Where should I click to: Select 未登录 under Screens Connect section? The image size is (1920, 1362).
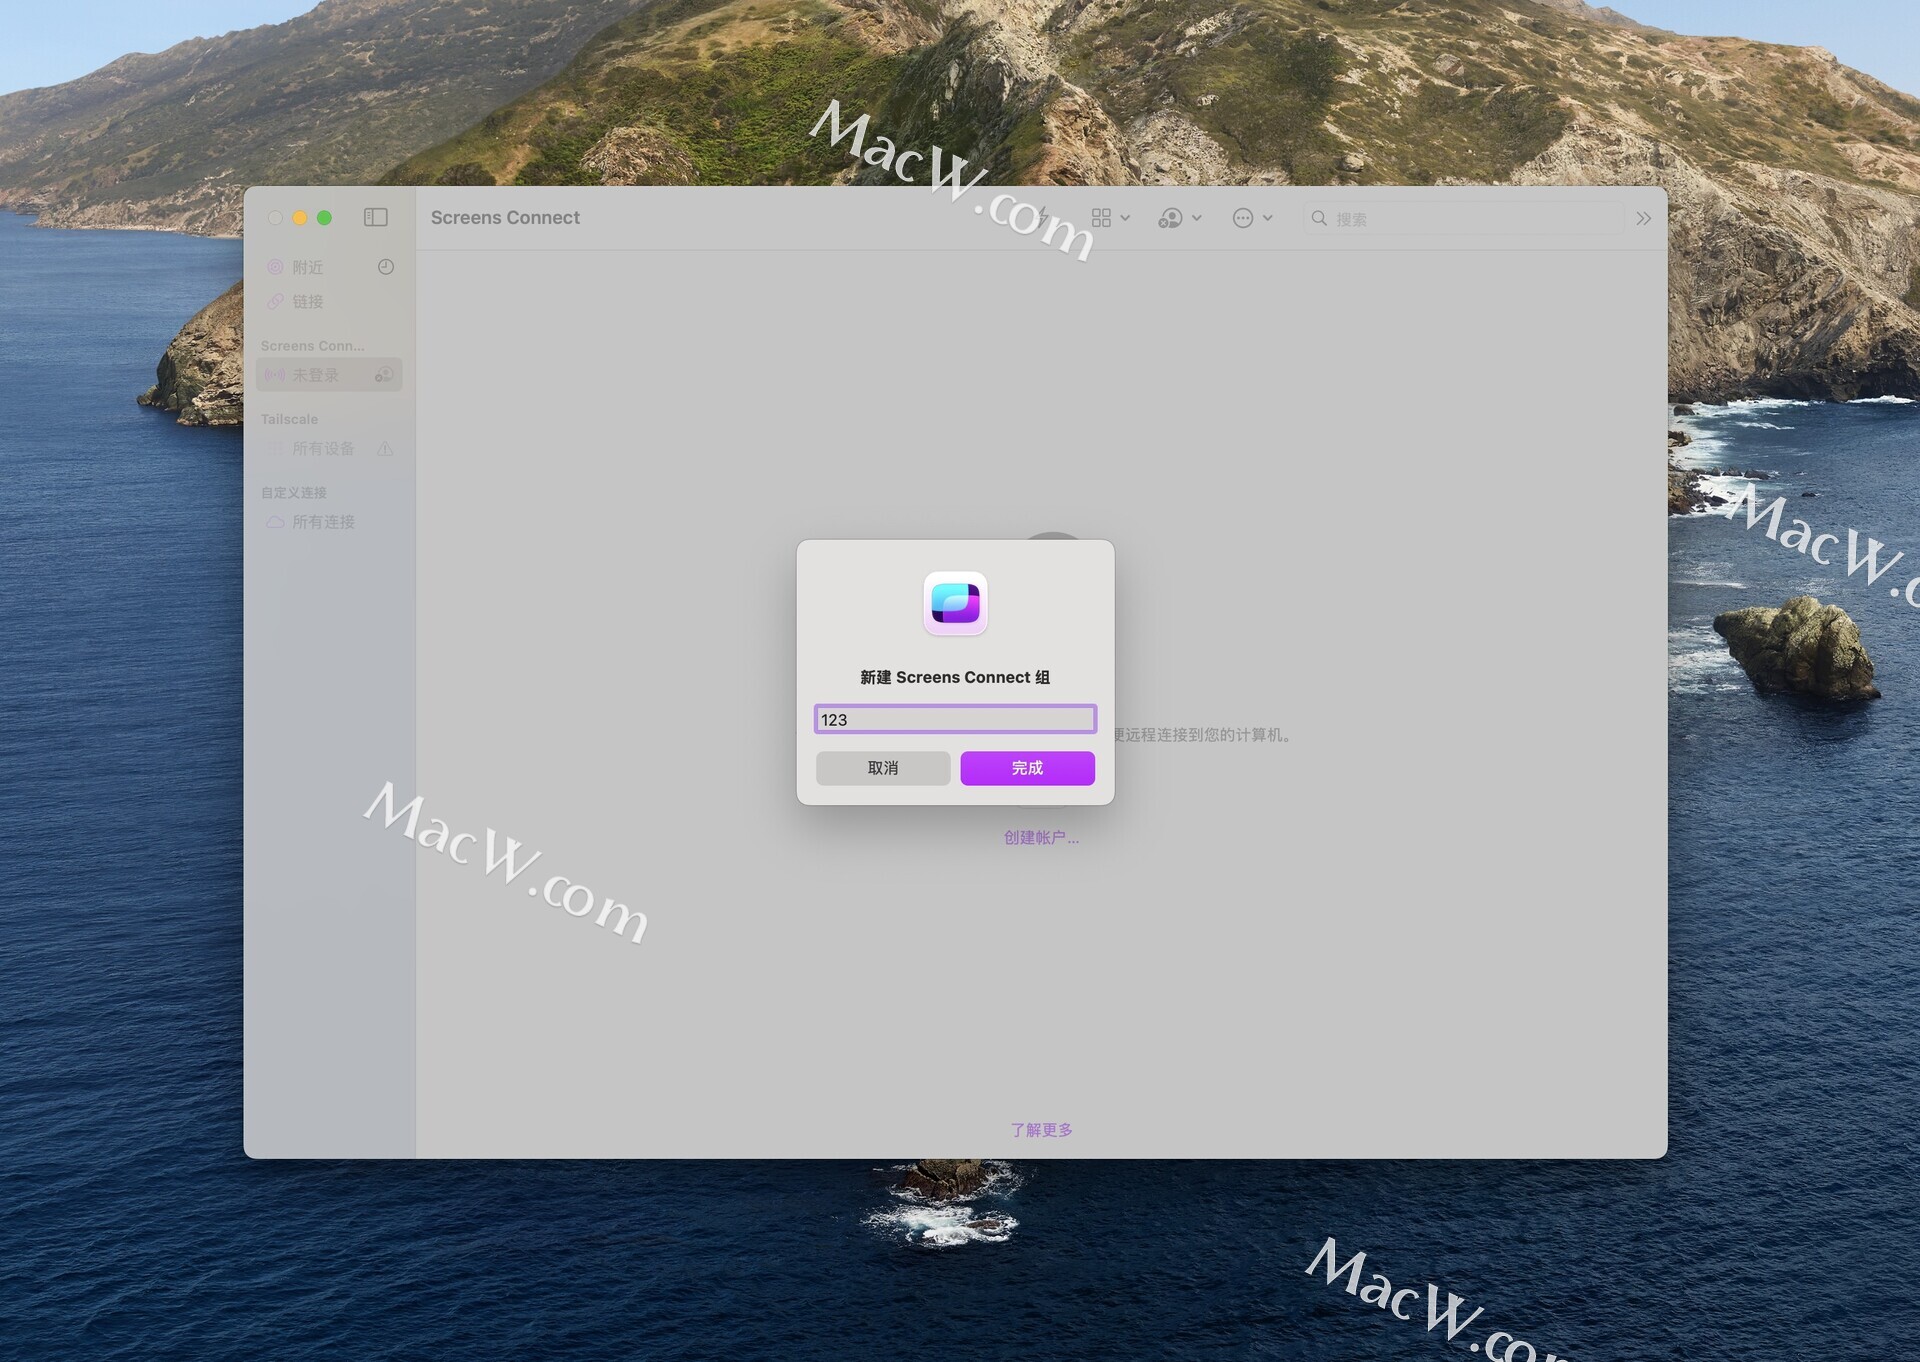(315, 375)
